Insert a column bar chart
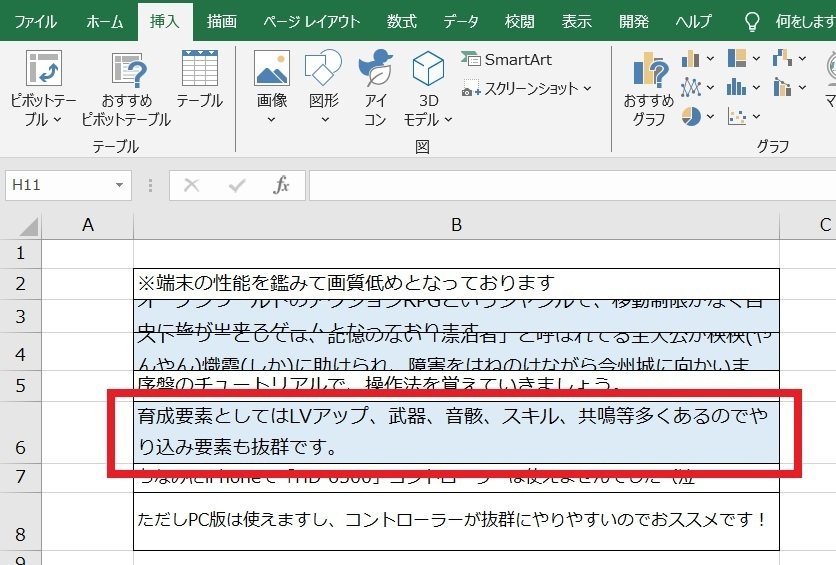The image size is (836, 565). 690,58
